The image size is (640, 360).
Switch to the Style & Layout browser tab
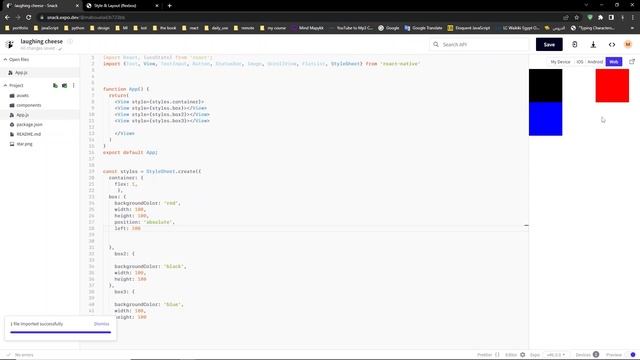click(x=122, y=6)
